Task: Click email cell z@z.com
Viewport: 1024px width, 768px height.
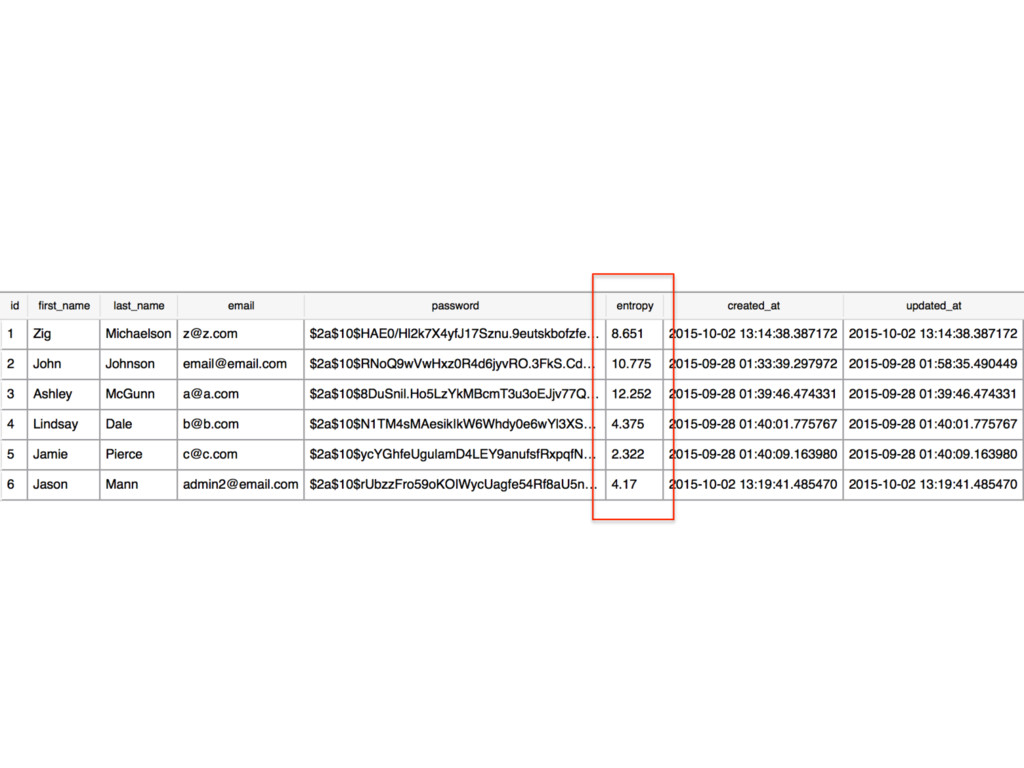Action: click(241, 334)
